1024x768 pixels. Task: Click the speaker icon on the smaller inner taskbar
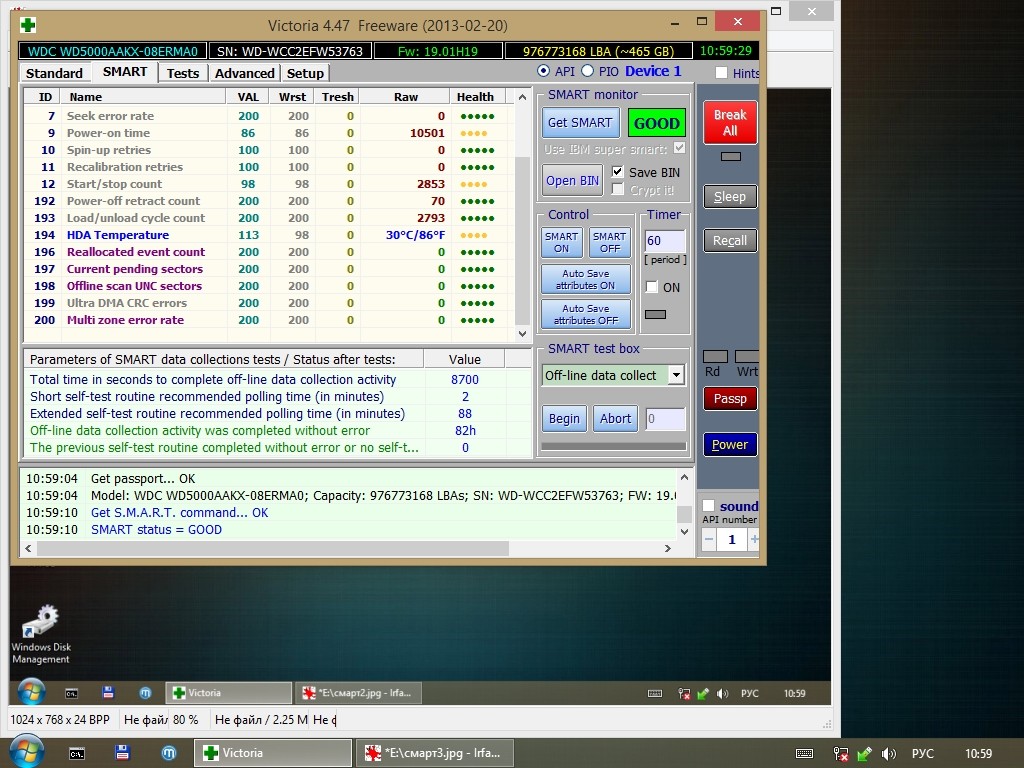click(722, 694)
